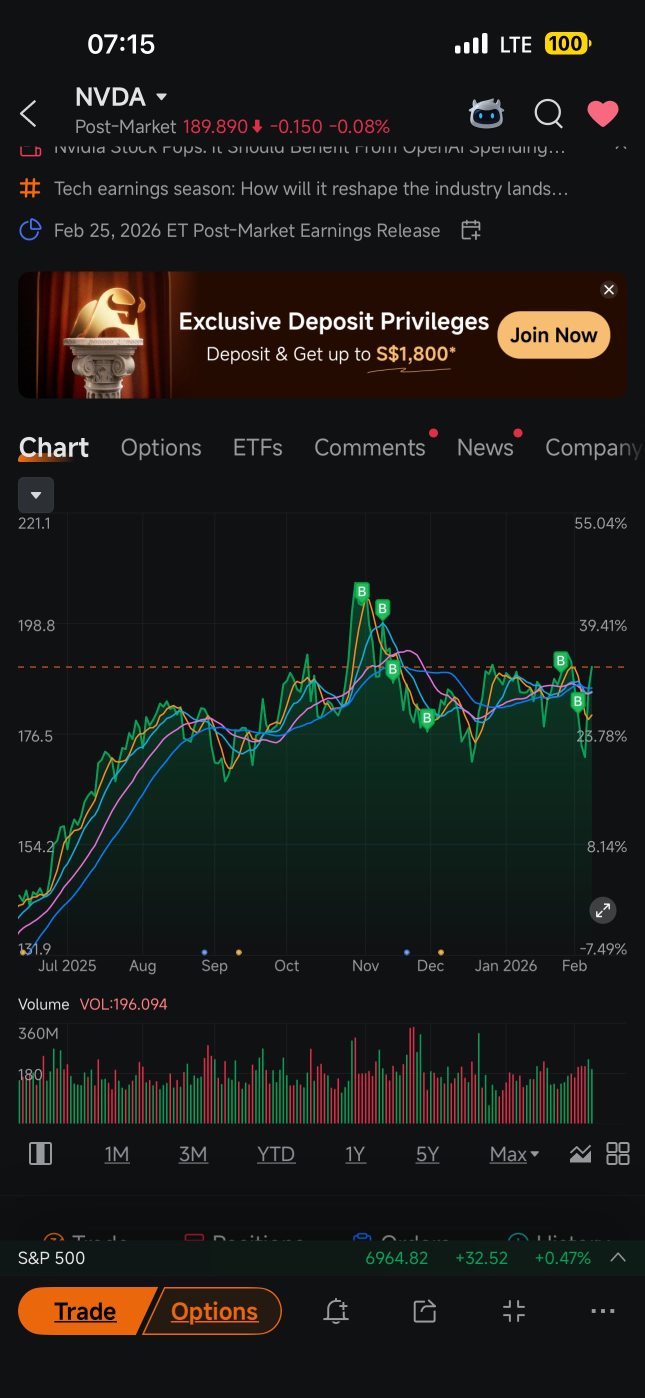Toggle the split panel layout icon
Image resolution: width=645 pixels, height=1398 pixels.
[x=40, y=1154]
